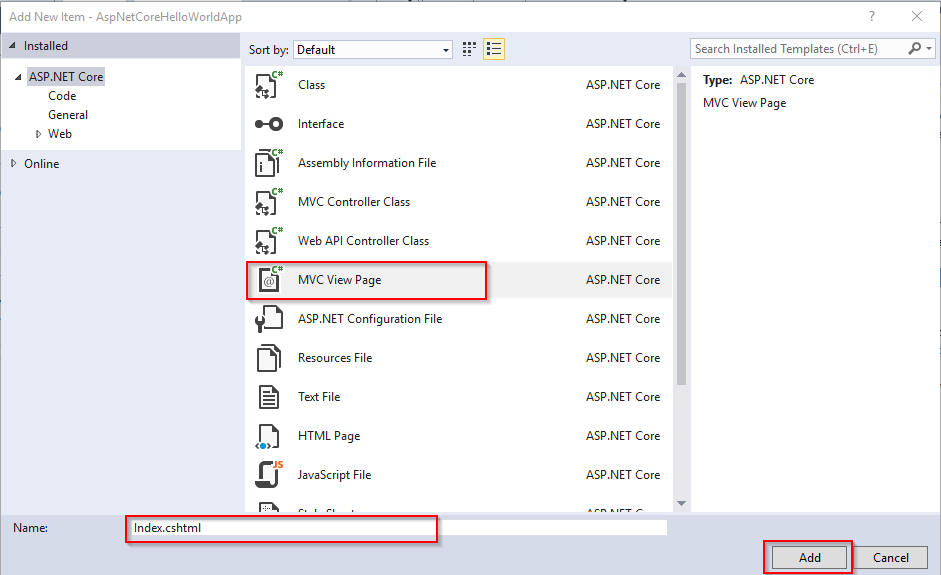This screenshot has width=941, height=575.
Task: Click the search magnifier icon
Action: click(x=915, y=49)
